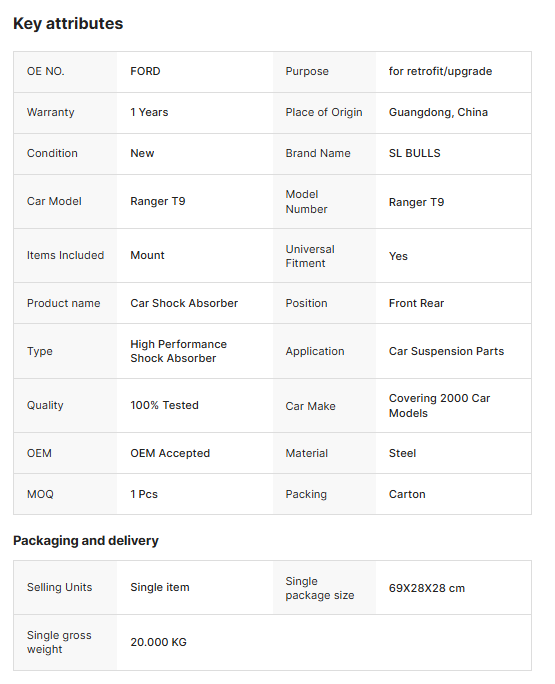This screenshot has width=555, height=684.
Task: Select the Front Rear position value
Action: [x=416, y=303]
